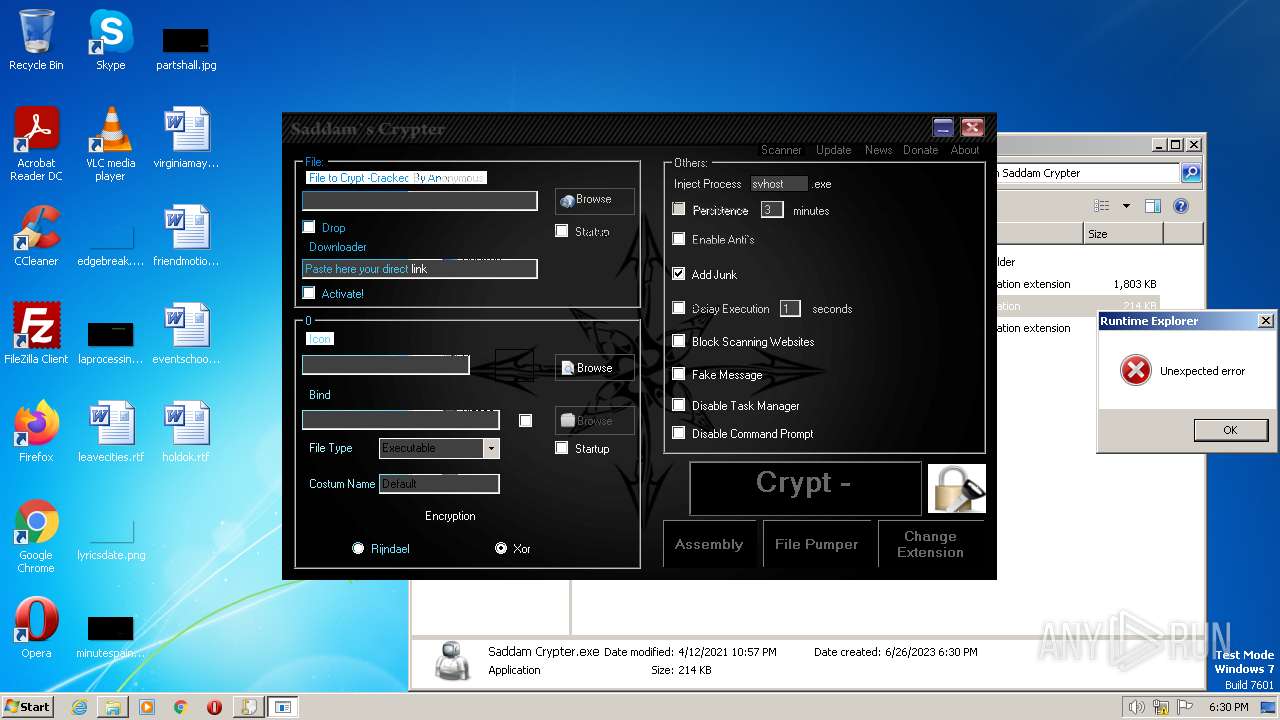Select the Xor encryption radio button
This screenshot has width=1280, height=720.
[501, 548]
